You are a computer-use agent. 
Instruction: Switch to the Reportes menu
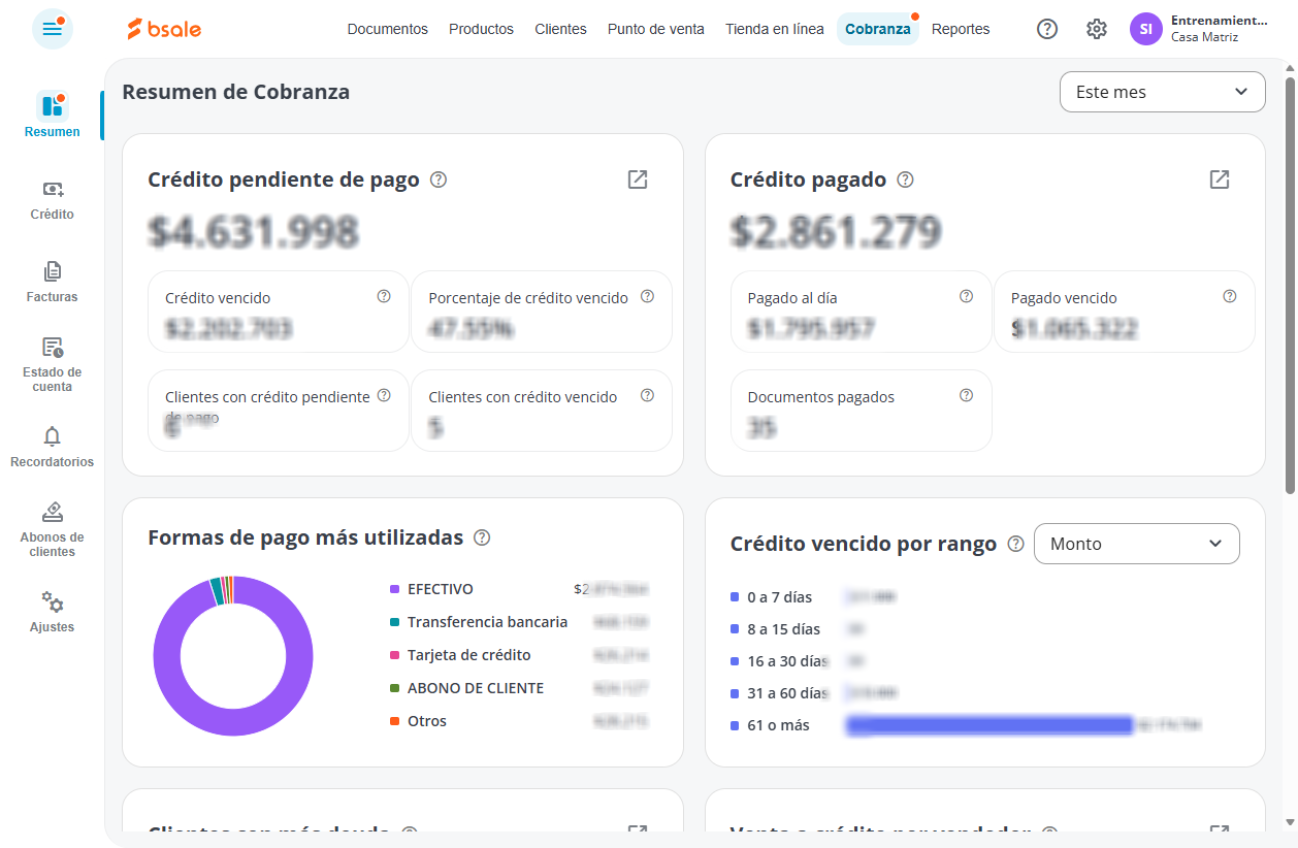point(960,29)
